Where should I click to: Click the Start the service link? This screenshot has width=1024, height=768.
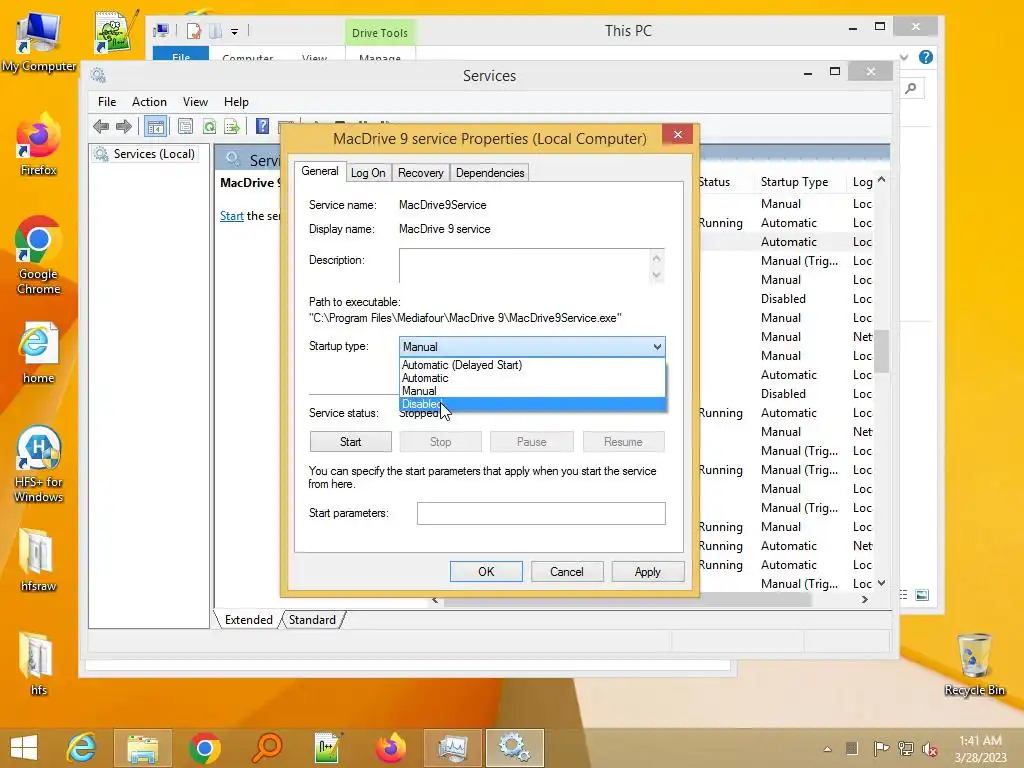(232, 216)
